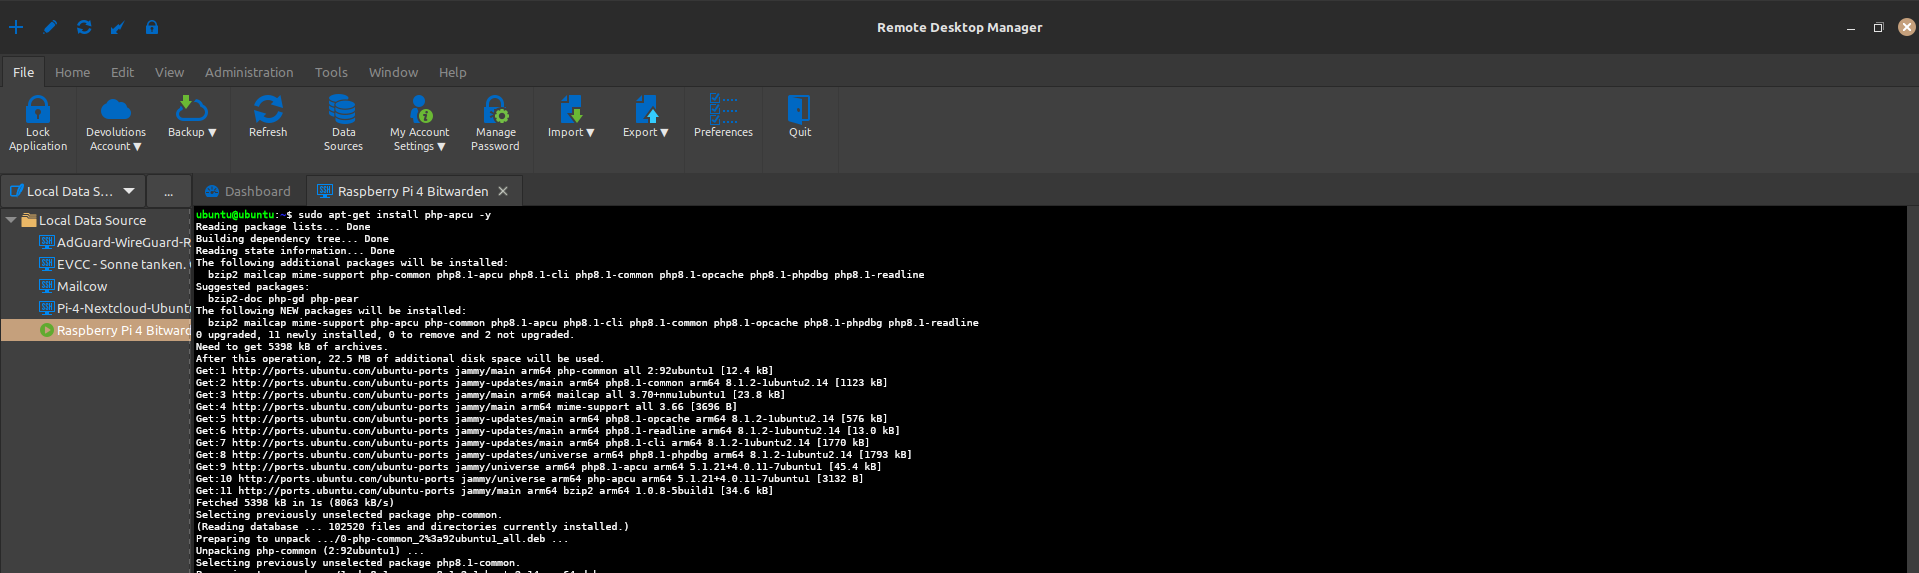The width and height of the screenshot is (1919, 573).
Task: Open the Local Data Source selector dropdown
Action: tap(129, 191)
